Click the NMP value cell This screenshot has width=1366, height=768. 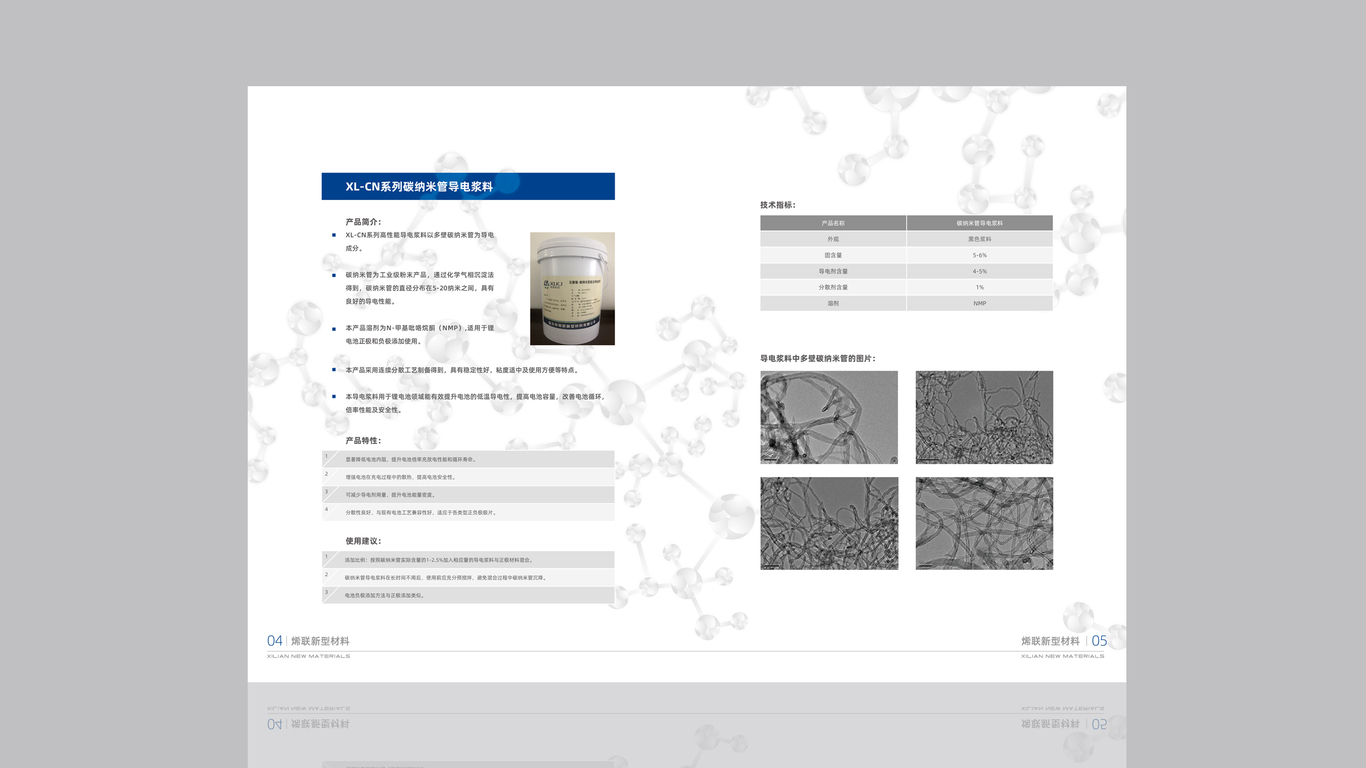[x=980, y=303]
